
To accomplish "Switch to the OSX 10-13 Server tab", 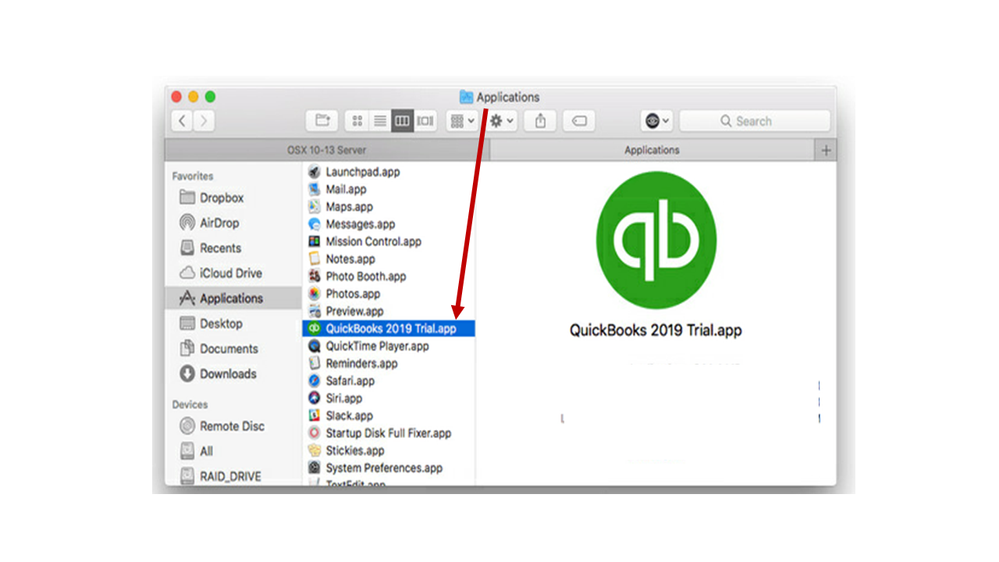I will click(x=326, y=150).
